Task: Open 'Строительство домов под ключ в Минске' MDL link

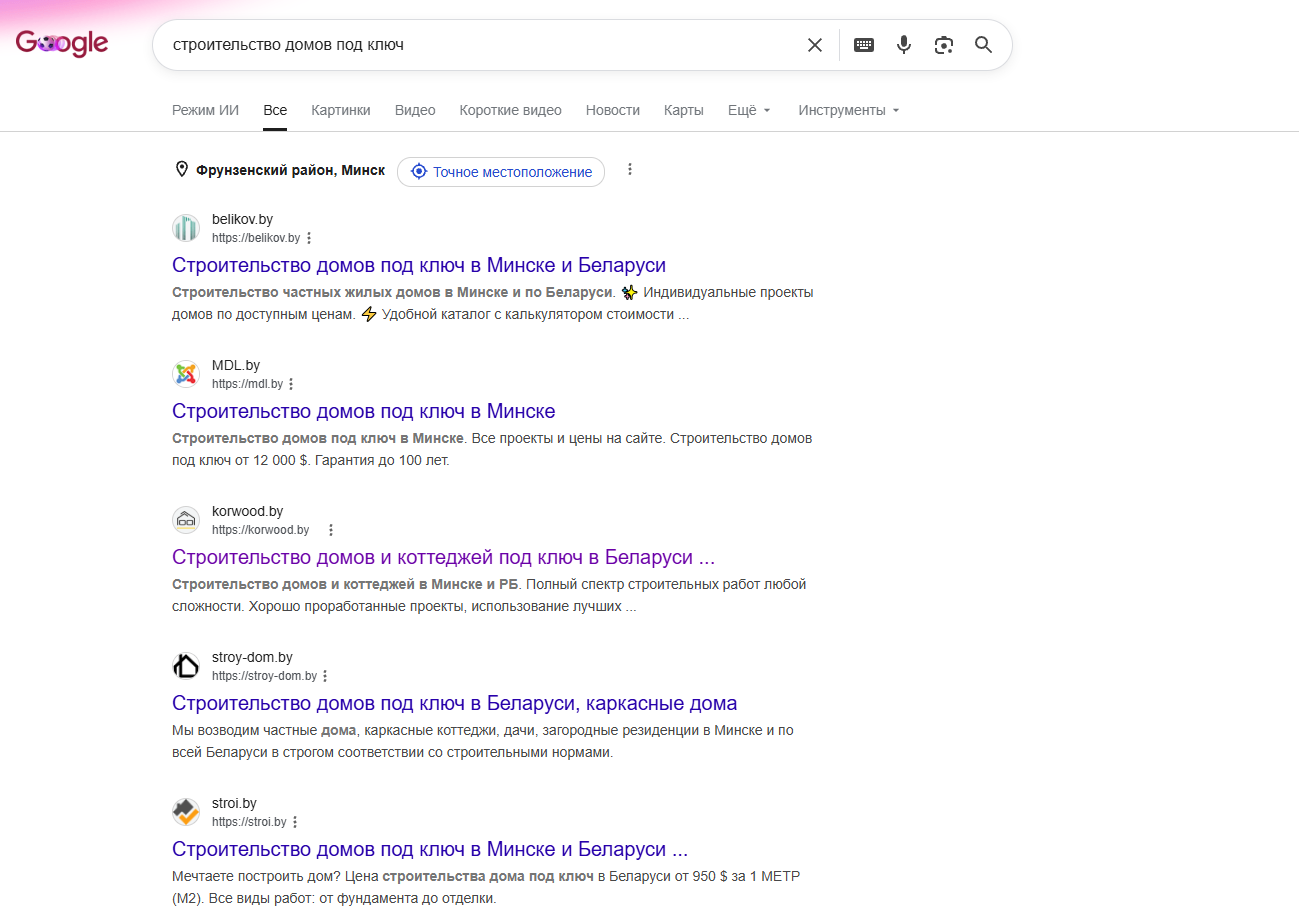Action: [x=364, y=411]
